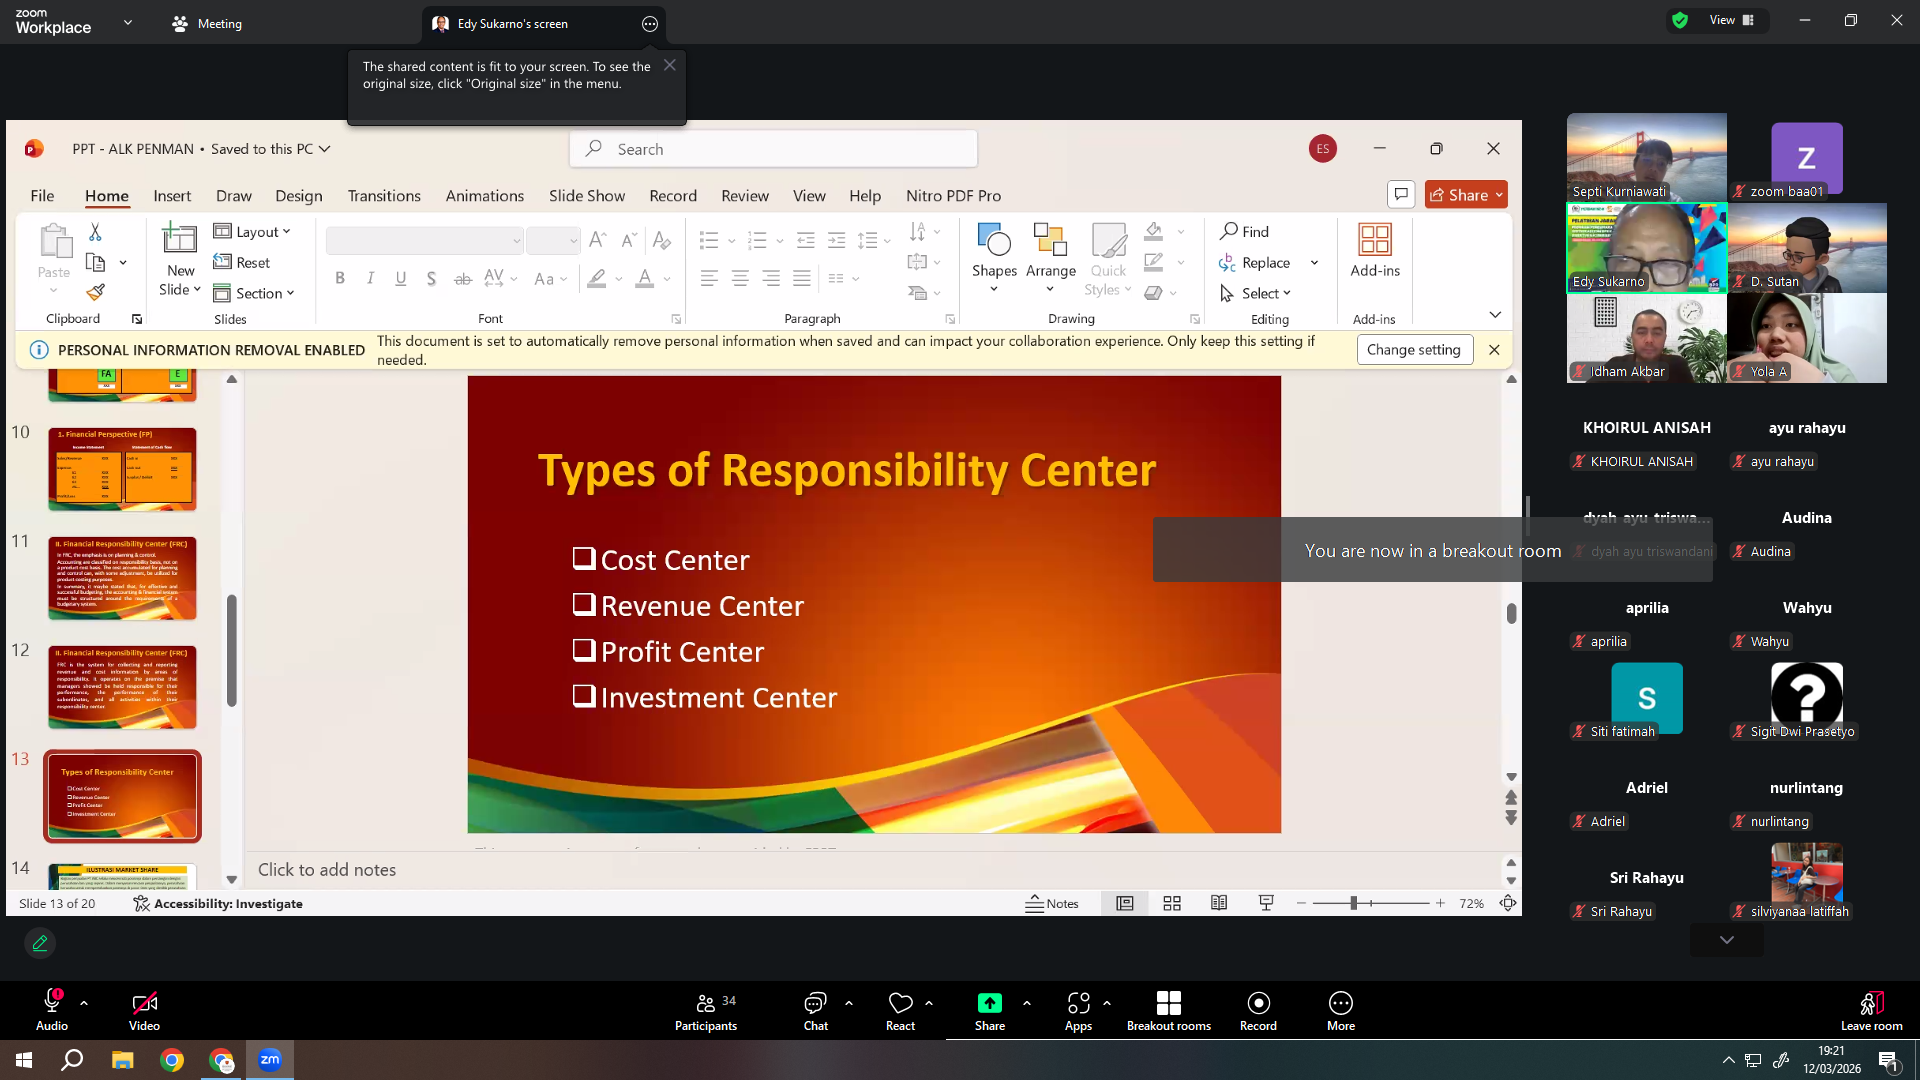Click the zoom level slider handle
The height and width of the screenshot is (1080, 1920).
tap(1353, 903)
